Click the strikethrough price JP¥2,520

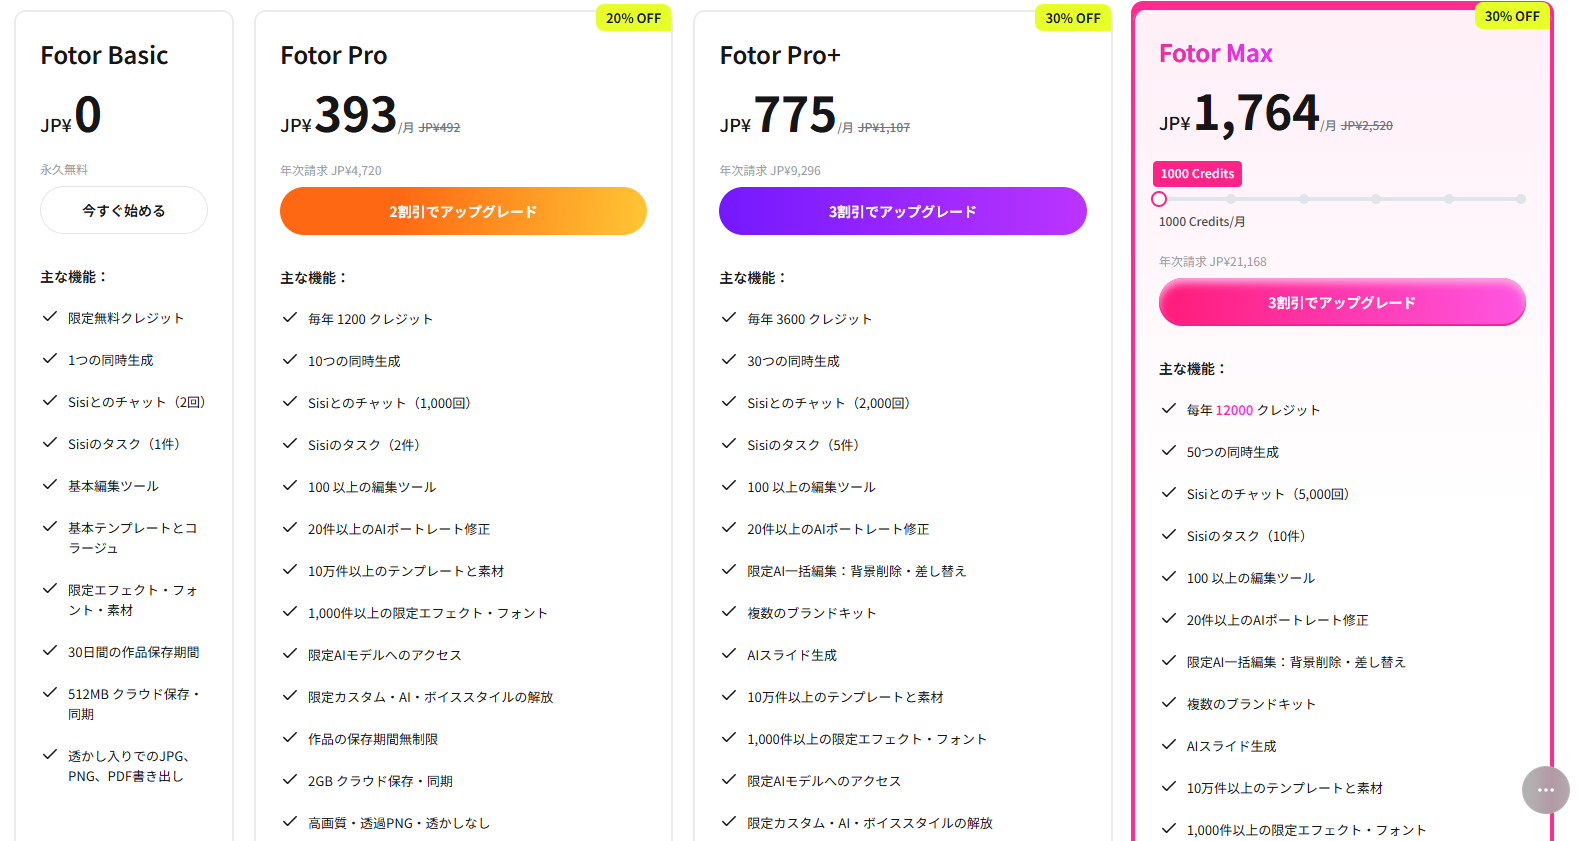[x=1366, y=124]
